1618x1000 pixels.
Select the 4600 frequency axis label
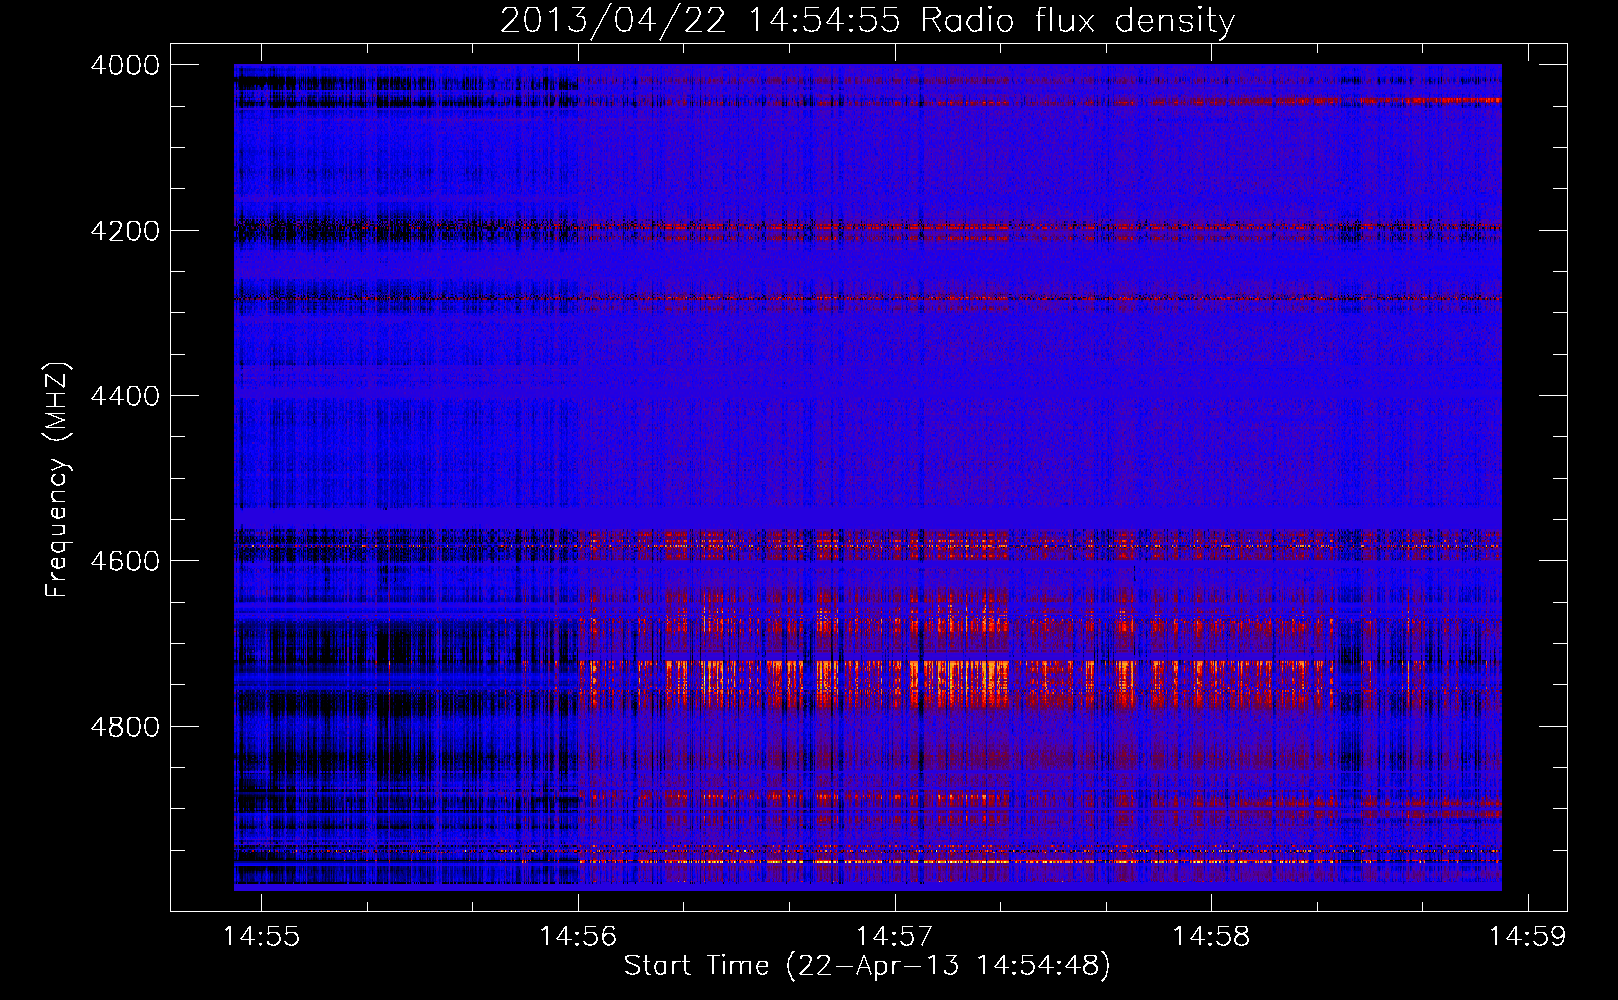point(125,561)
